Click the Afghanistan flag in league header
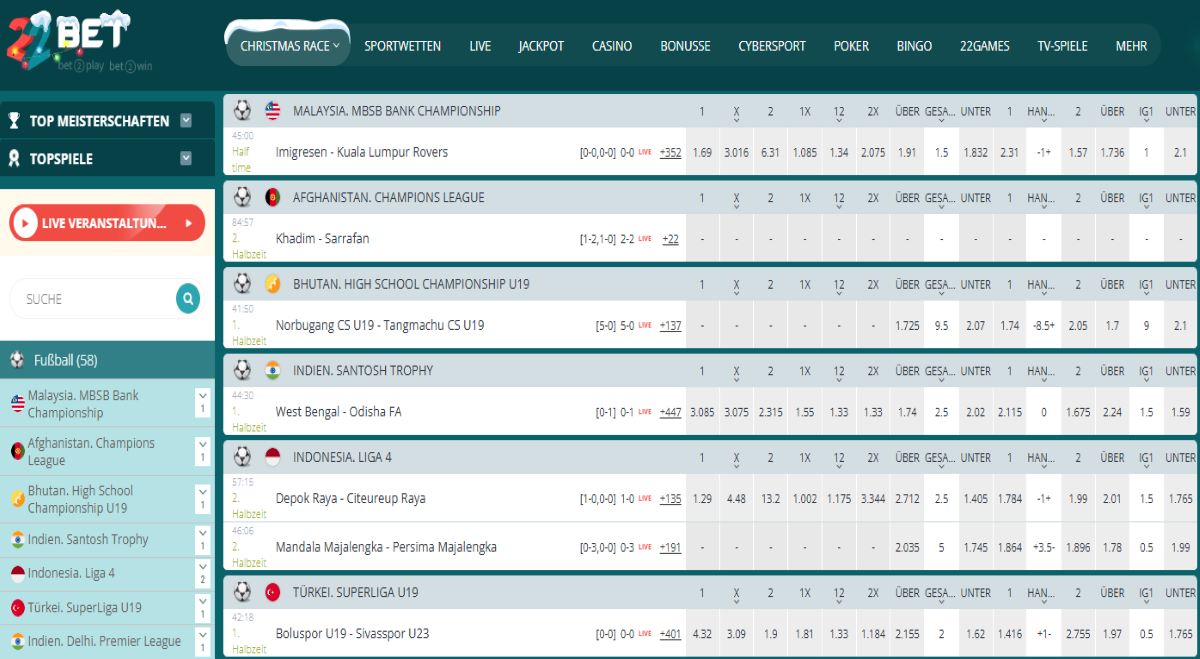This screenshot has width=1200, height=659. [273, 197]
